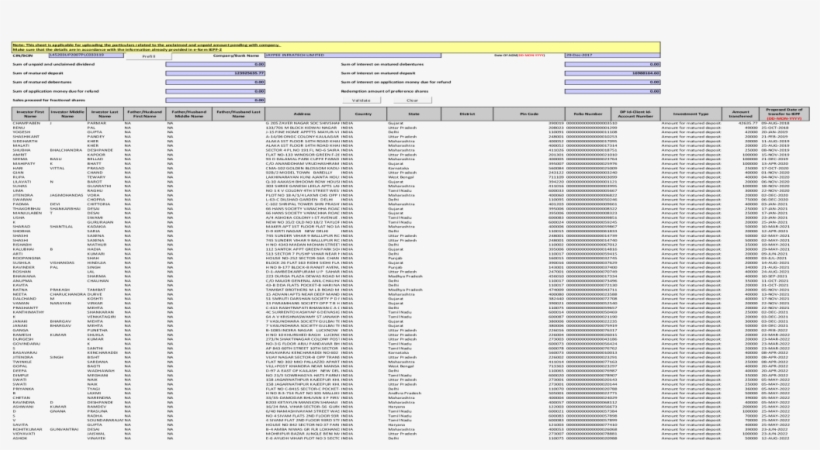Click the 'SOUNDARARAJAN' last name cell
820x450 pixels.
point(105,420)
